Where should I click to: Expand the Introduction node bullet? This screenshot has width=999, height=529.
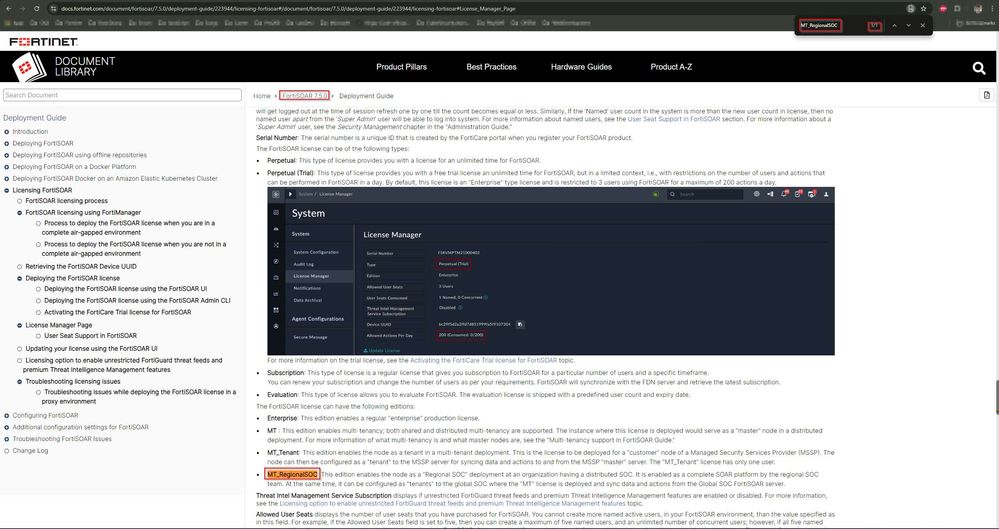6,132
